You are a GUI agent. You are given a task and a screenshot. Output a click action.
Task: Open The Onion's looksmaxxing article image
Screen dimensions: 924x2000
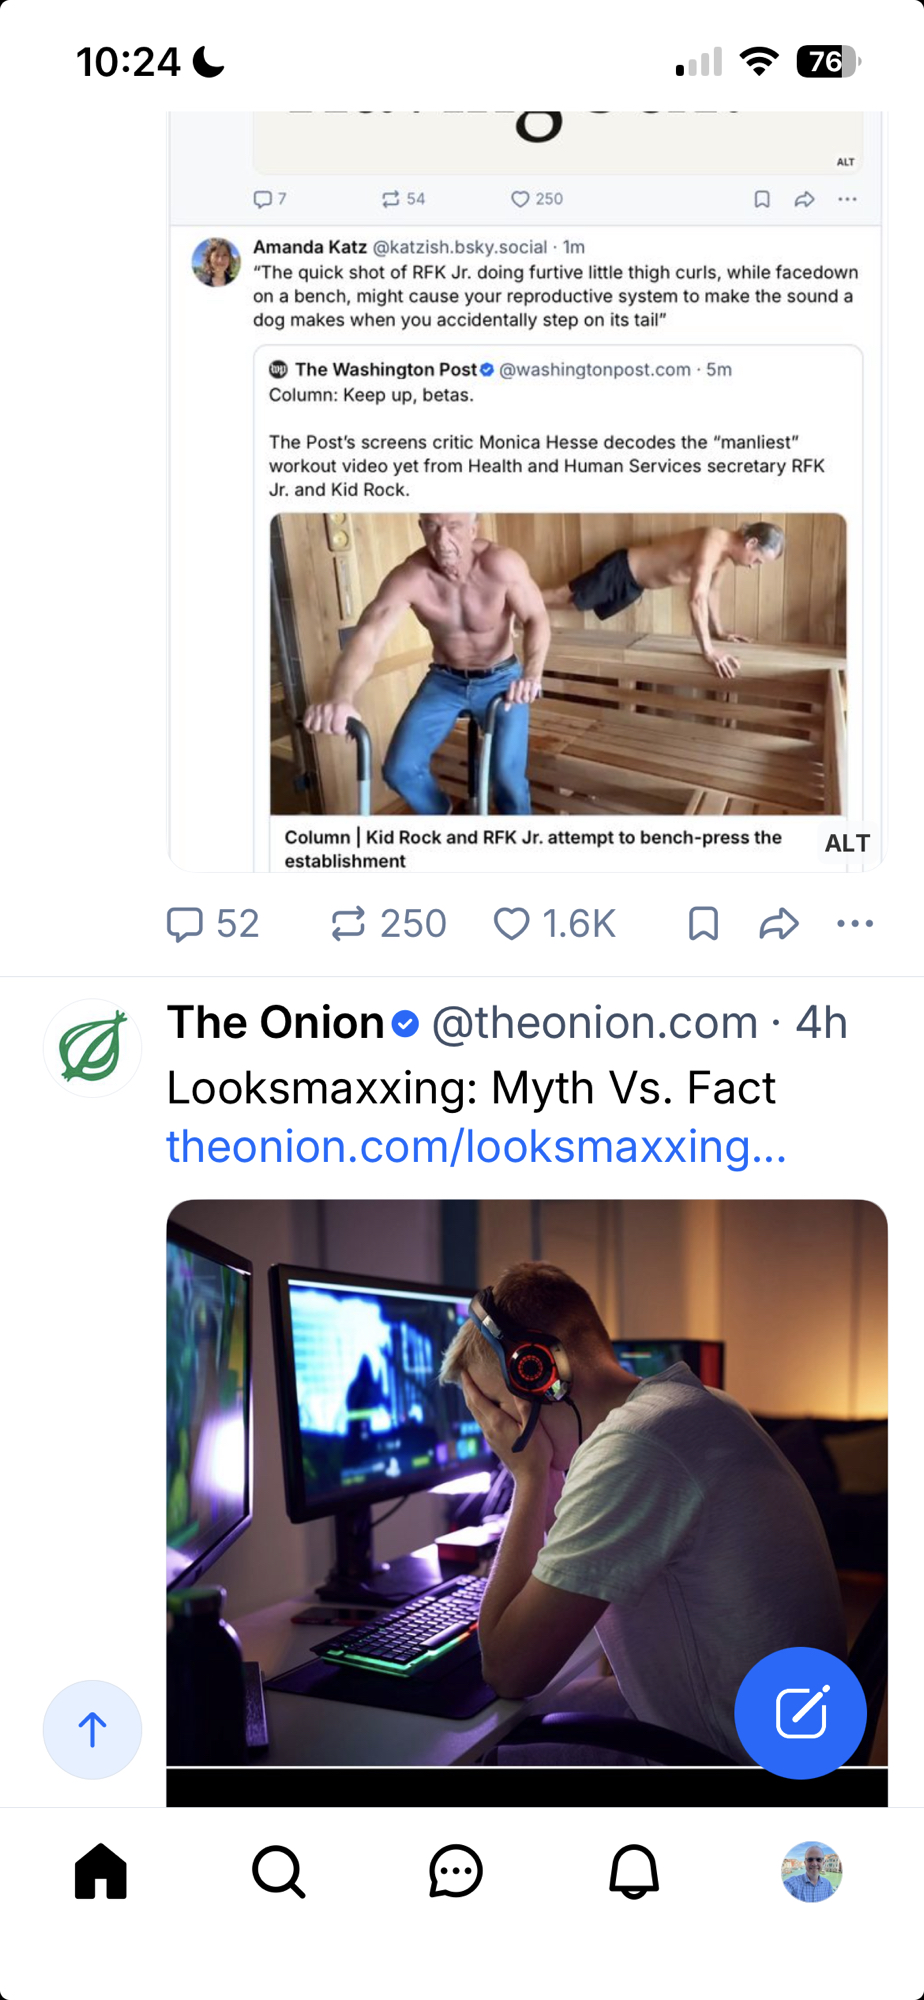tap(526, 1480)
